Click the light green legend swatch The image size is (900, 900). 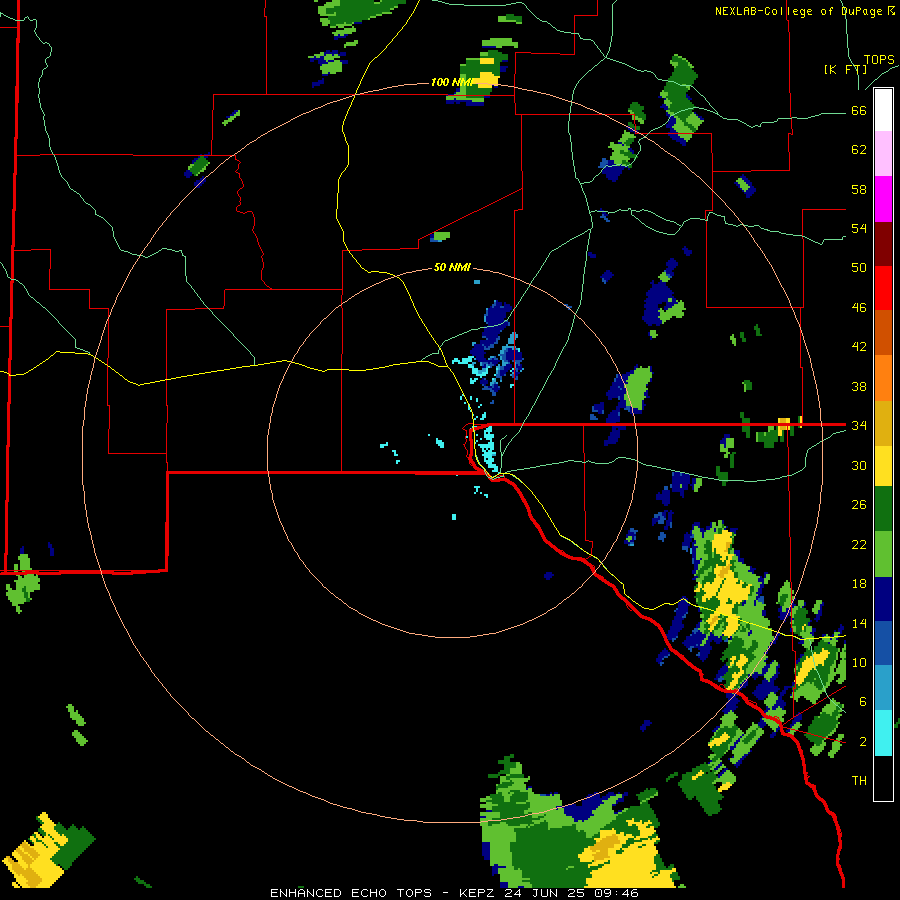[x=883, y=554]
